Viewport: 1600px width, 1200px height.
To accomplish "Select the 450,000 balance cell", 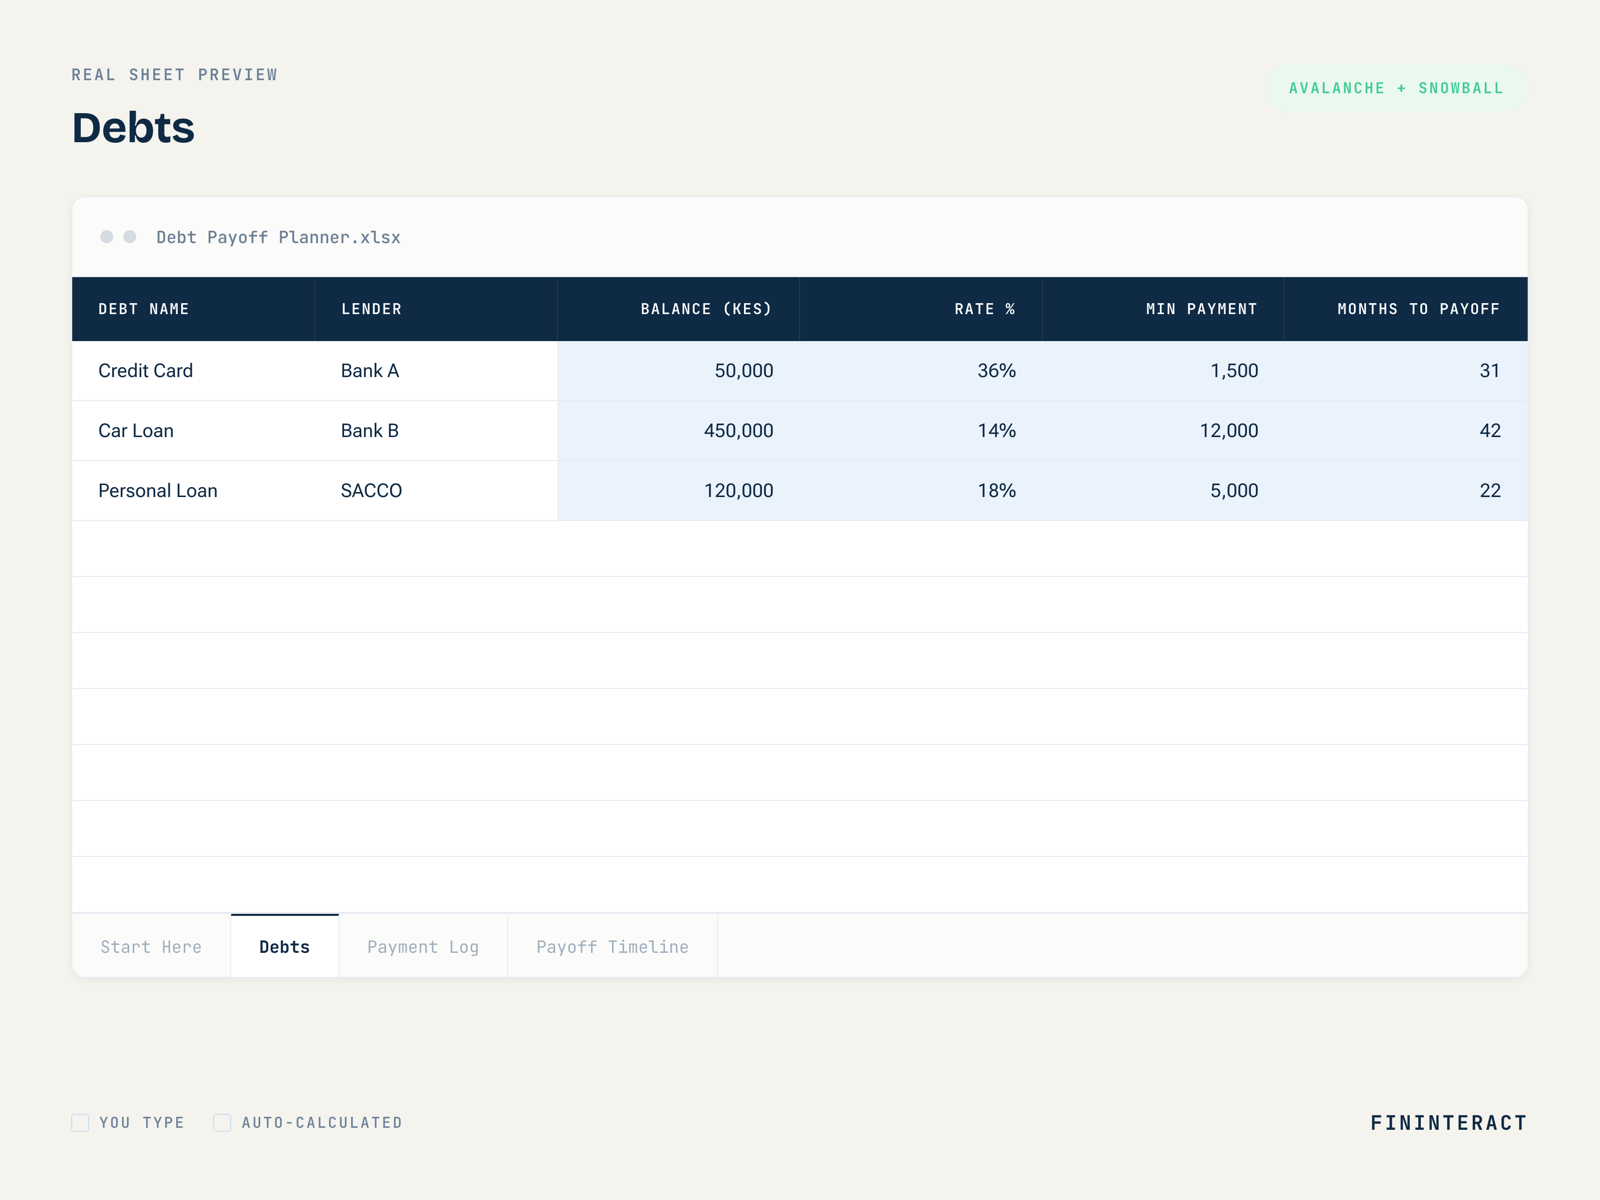I will (678, 431).
